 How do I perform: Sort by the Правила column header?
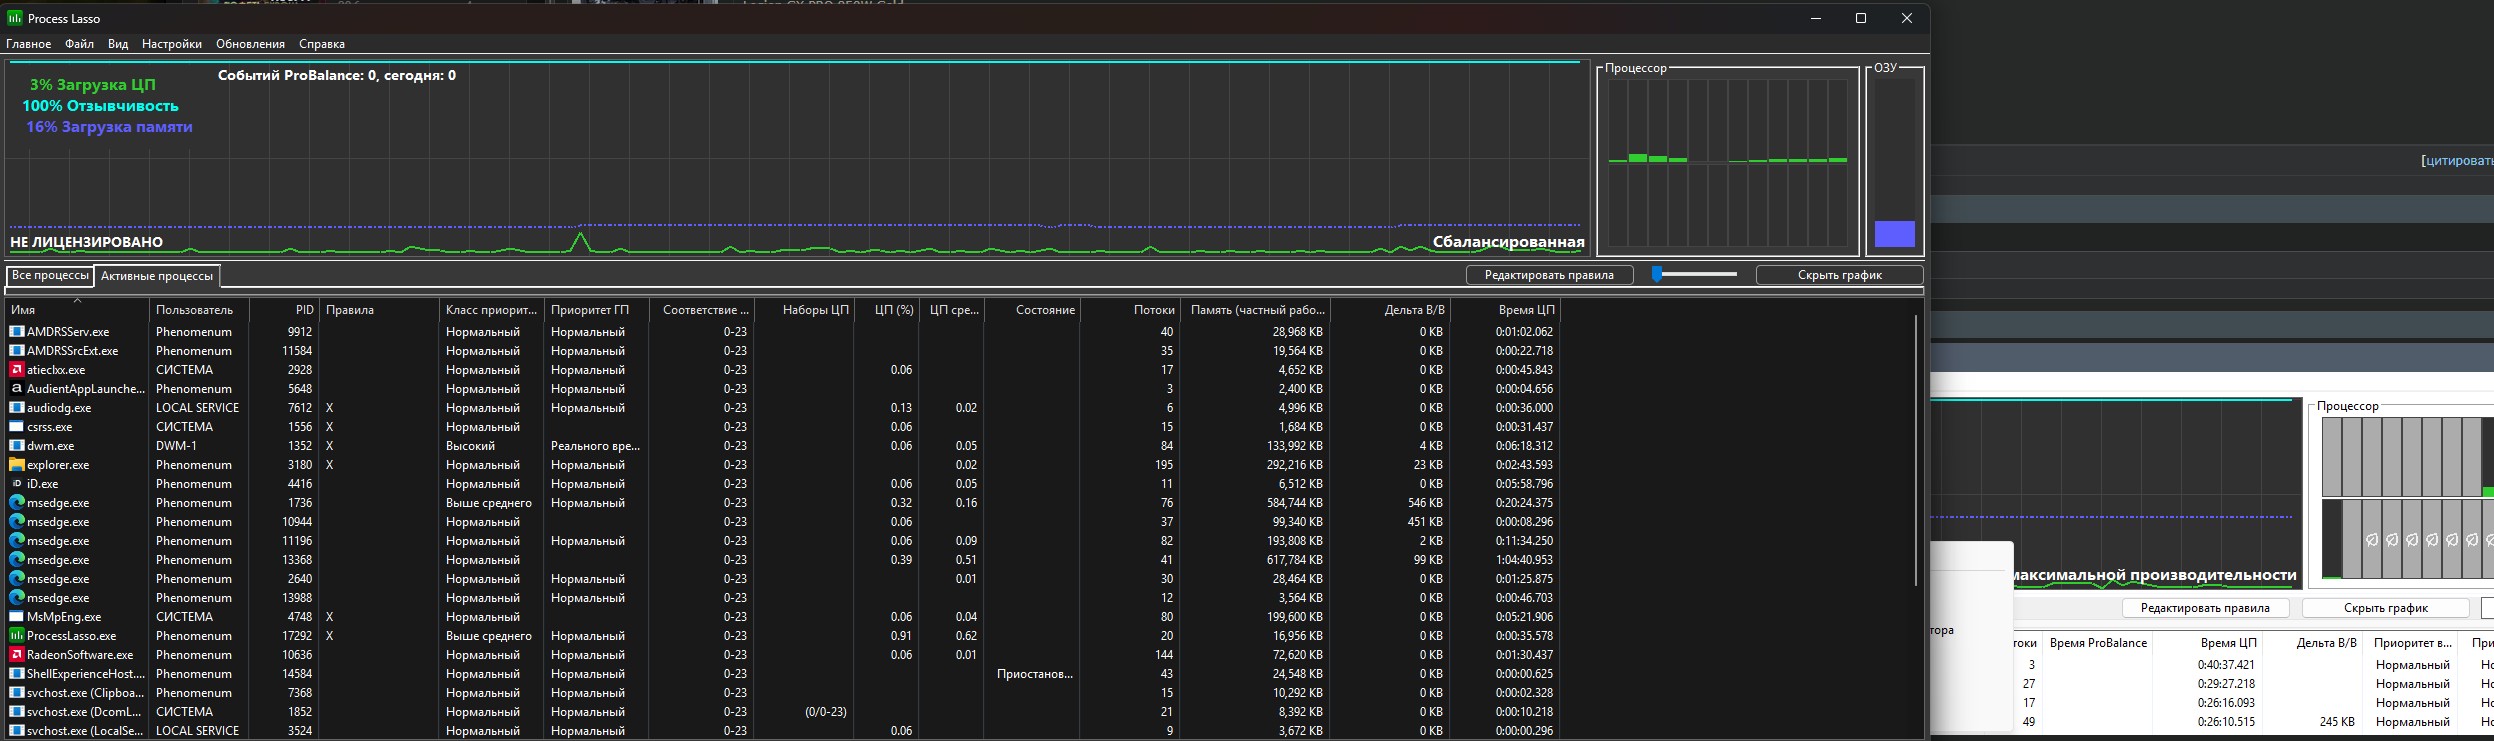tap(379, 310)
